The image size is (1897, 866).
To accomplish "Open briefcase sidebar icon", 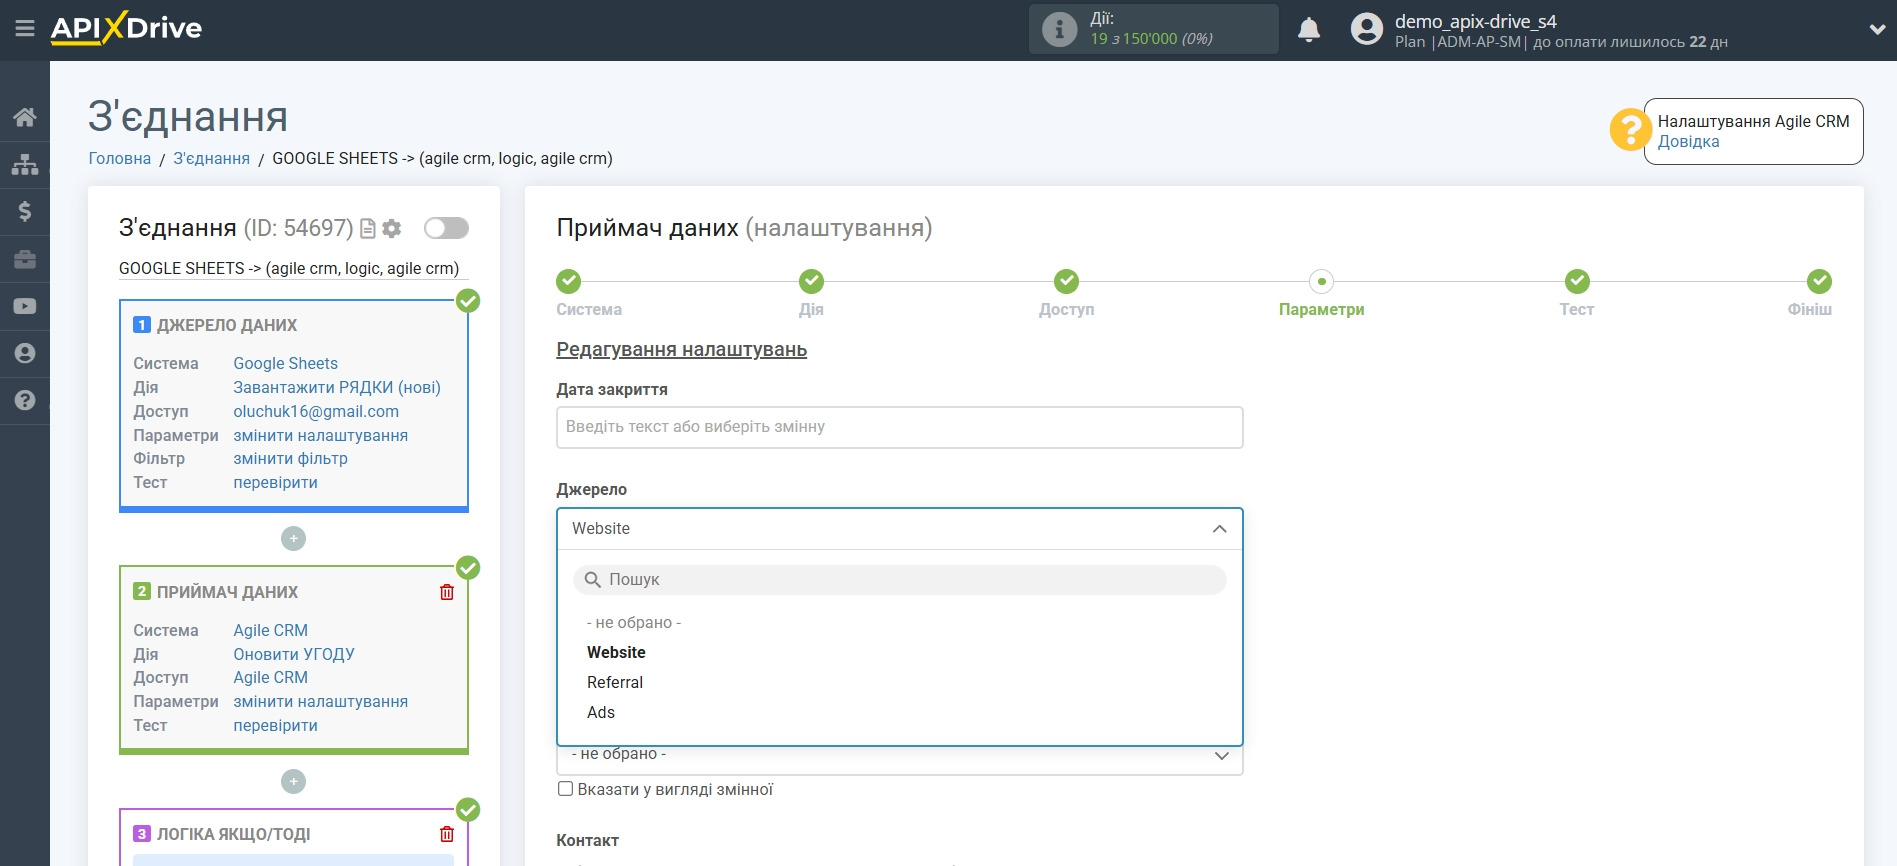I will (x=25, y=259).
